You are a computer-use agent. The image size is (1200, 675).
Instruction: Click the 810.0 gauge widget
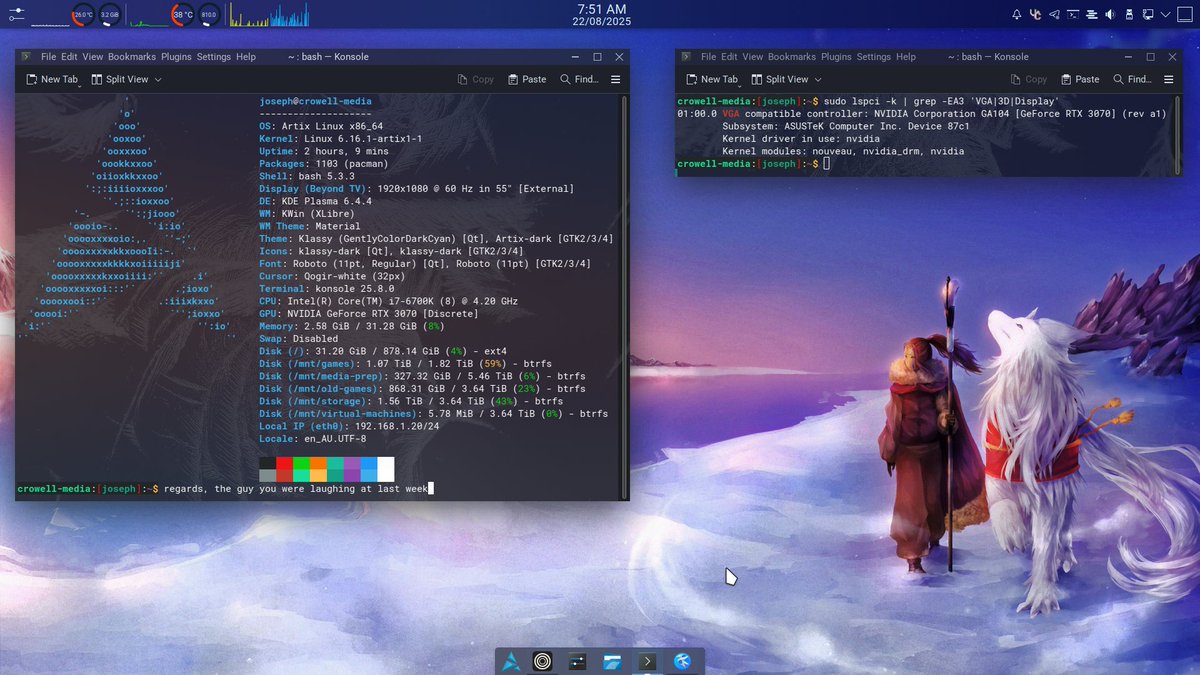pos(209,15)
